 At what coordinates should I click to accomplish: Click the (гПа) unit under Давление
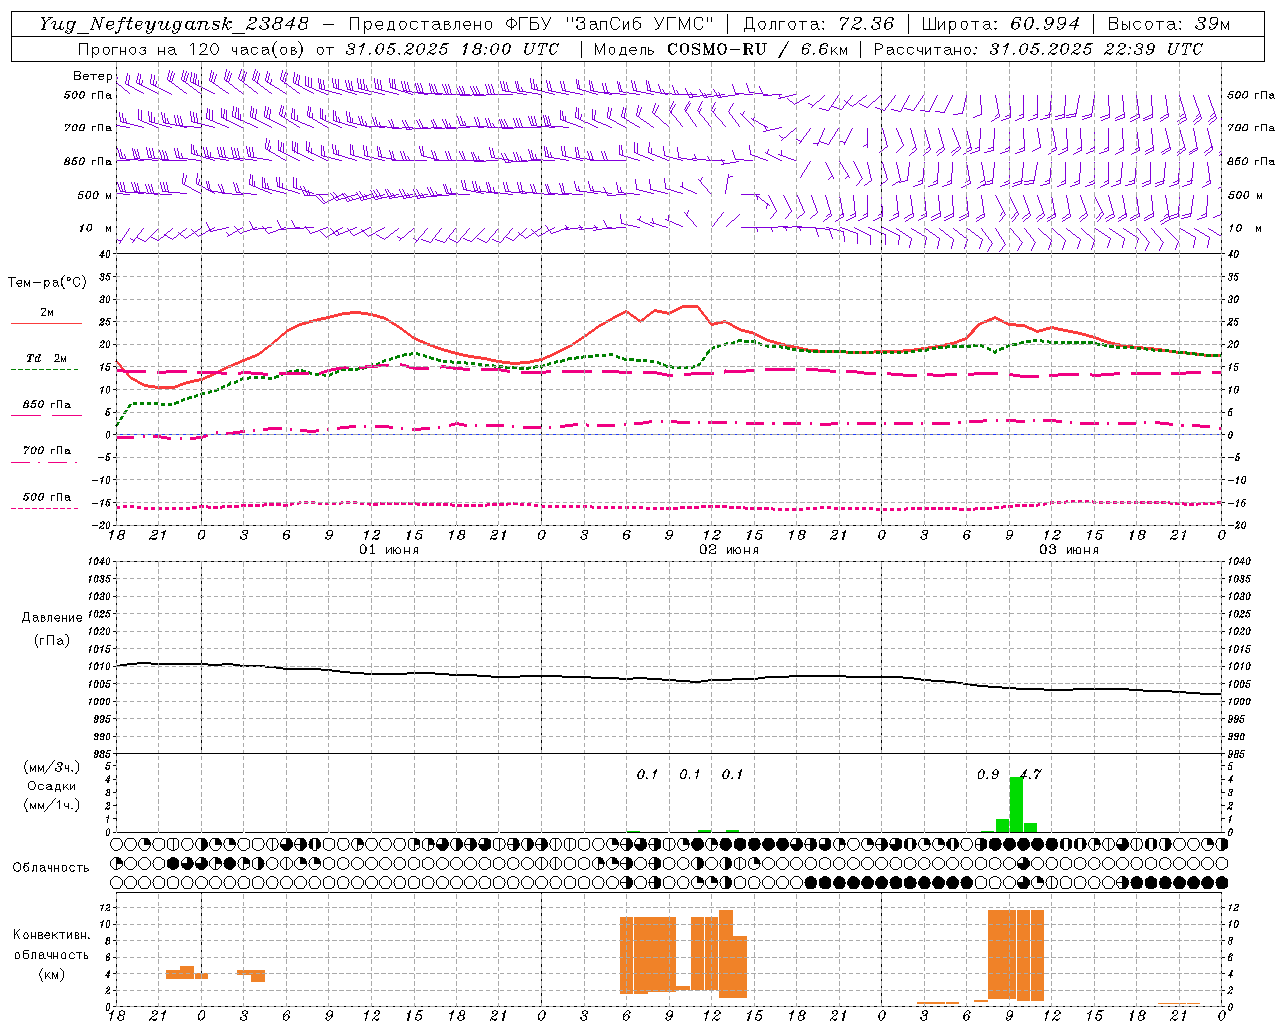click(x=52, y=640)
